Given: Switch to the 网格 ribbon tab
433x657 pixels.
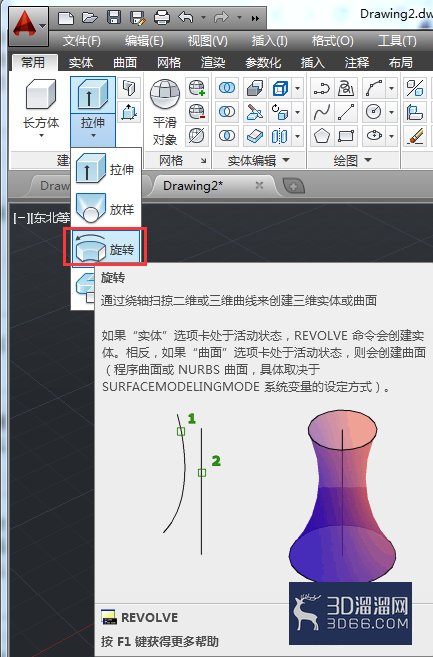Looking at the screenshot, I should pos(169,63).
